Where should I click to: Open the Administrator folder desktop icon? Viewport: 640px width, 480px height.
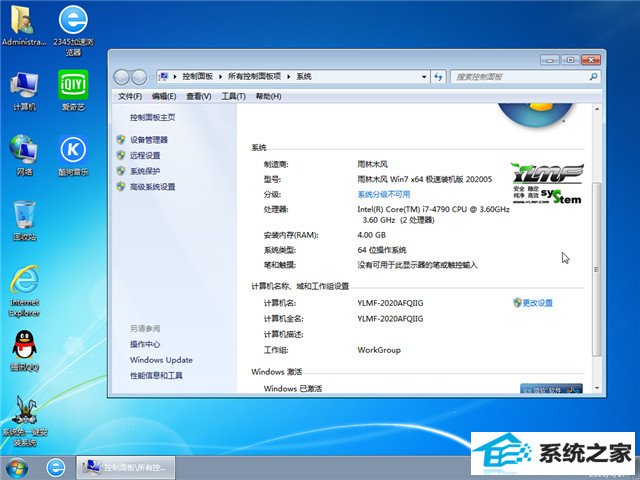(x=24, y=26)
